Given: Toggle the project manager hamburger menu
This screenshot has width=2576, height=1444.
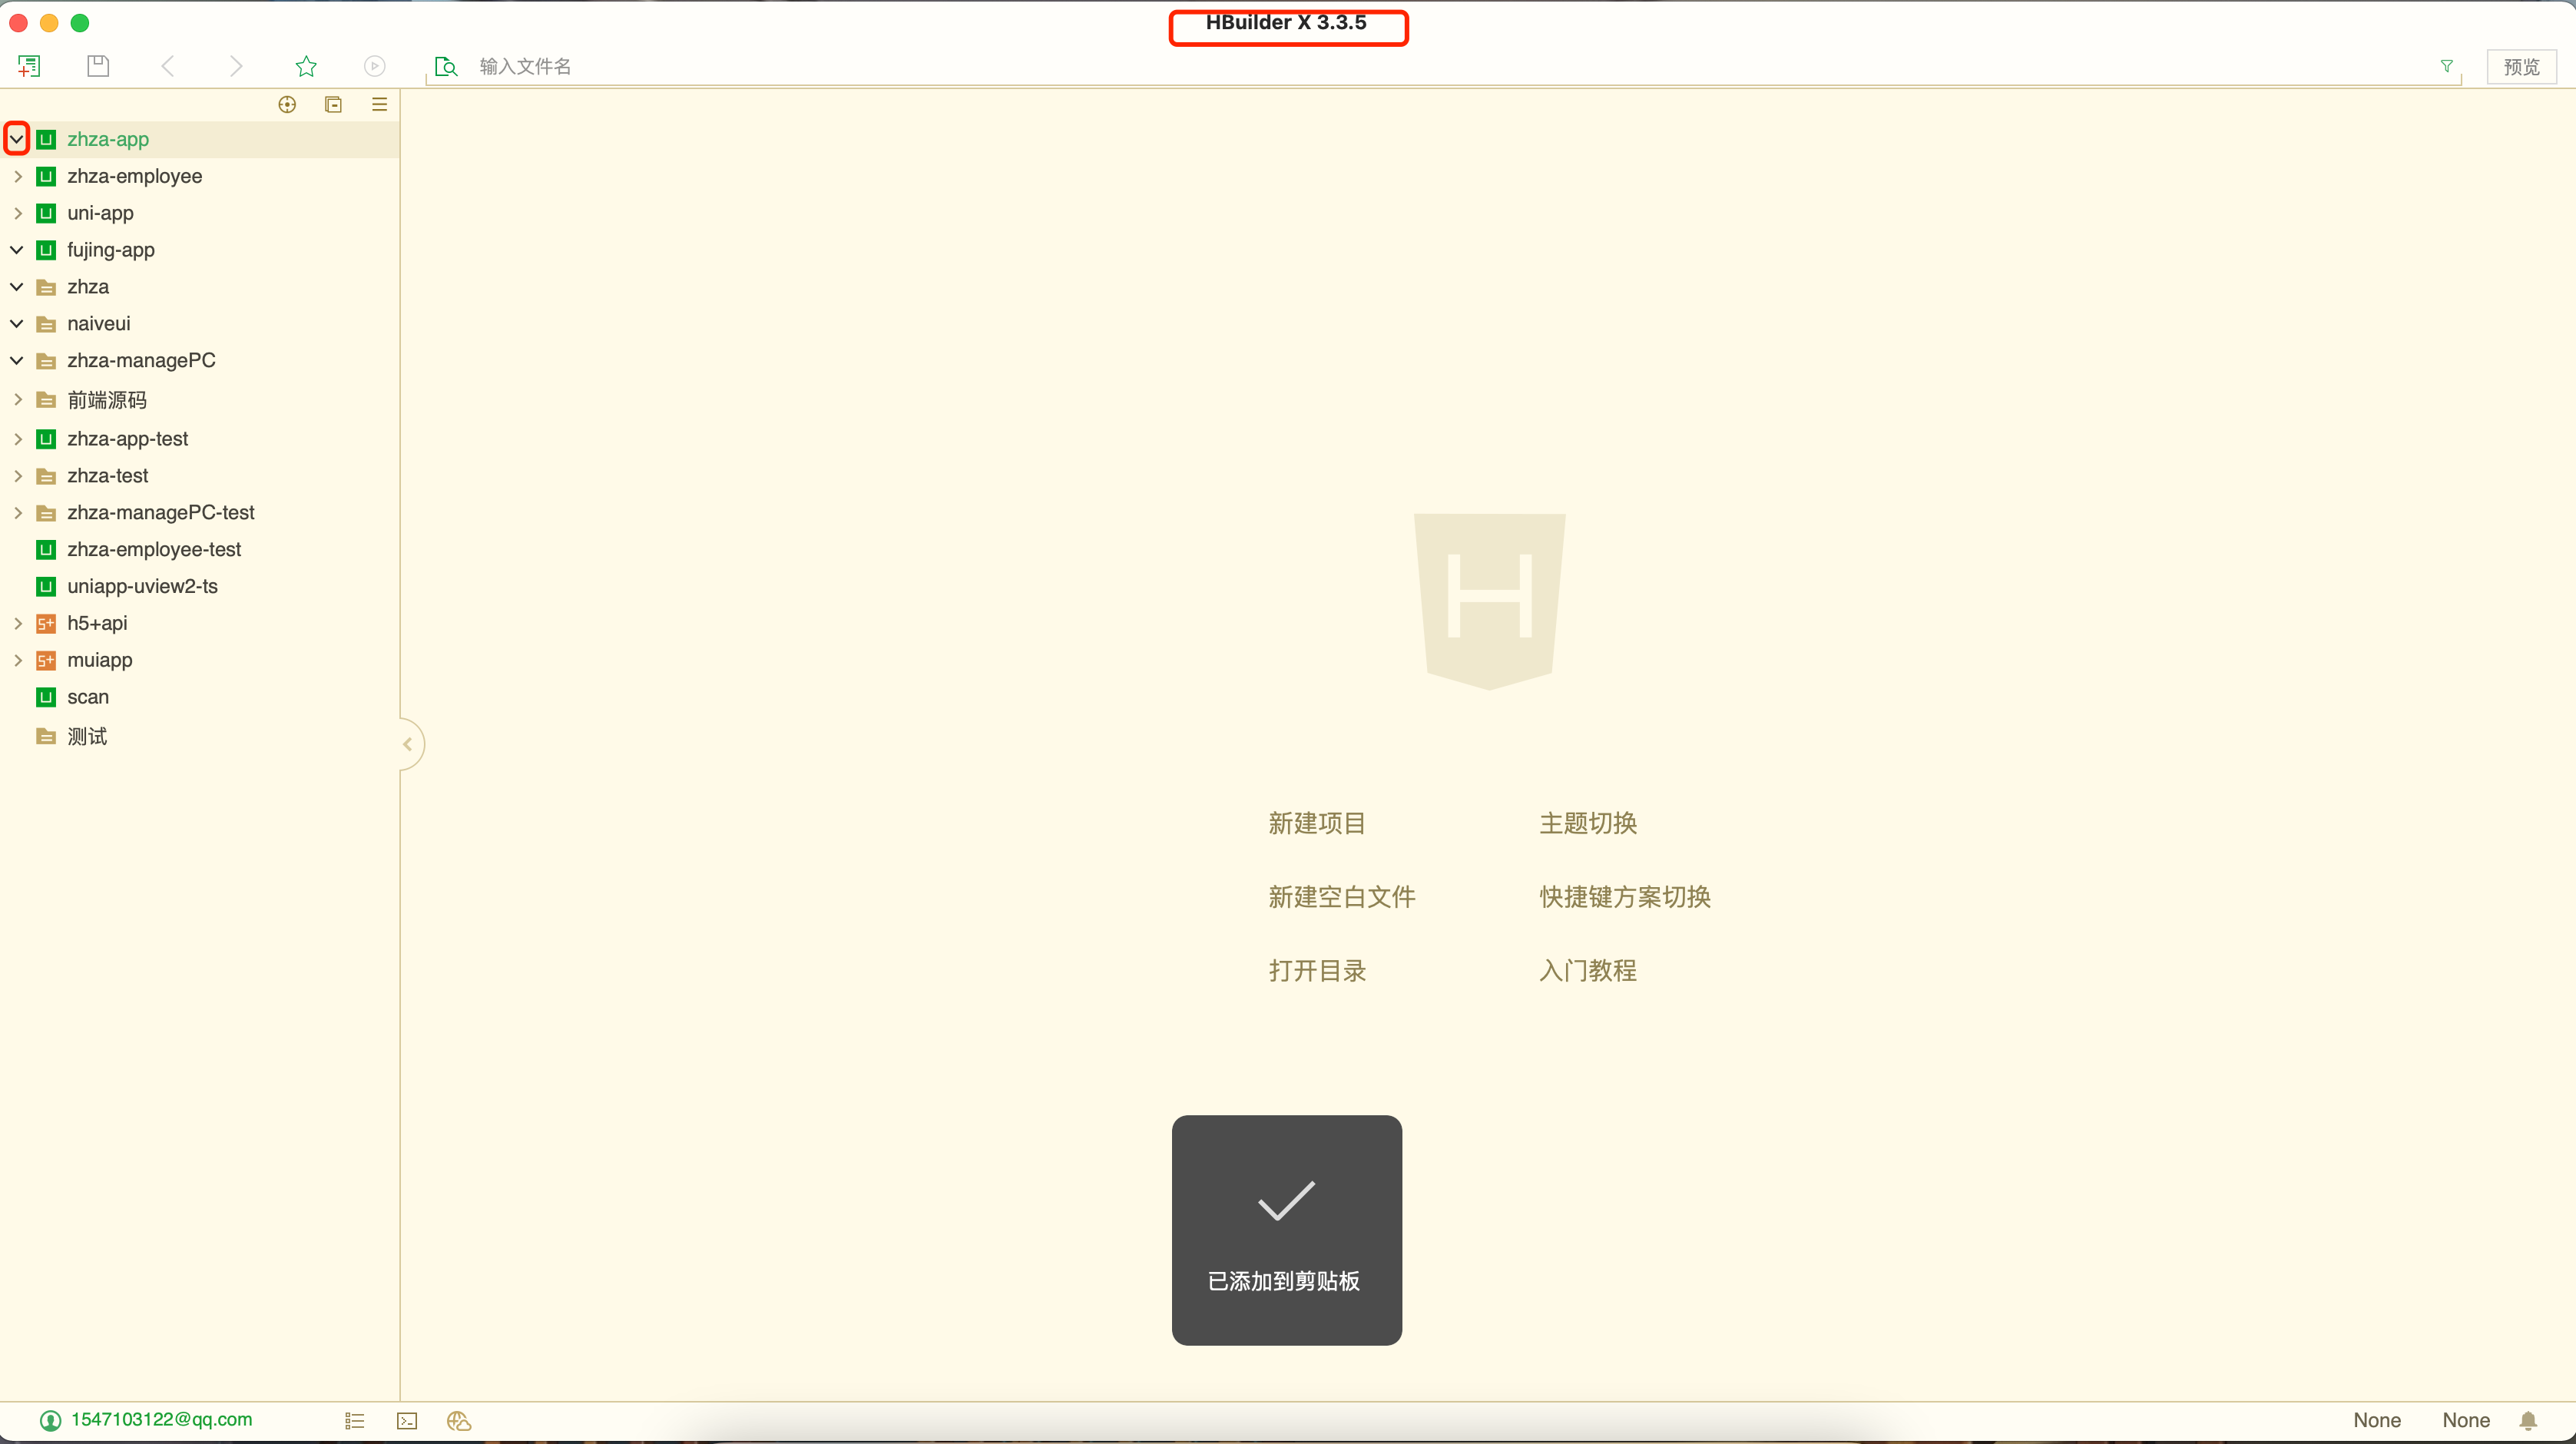Looking at the screenshot, I should point(380,104).
